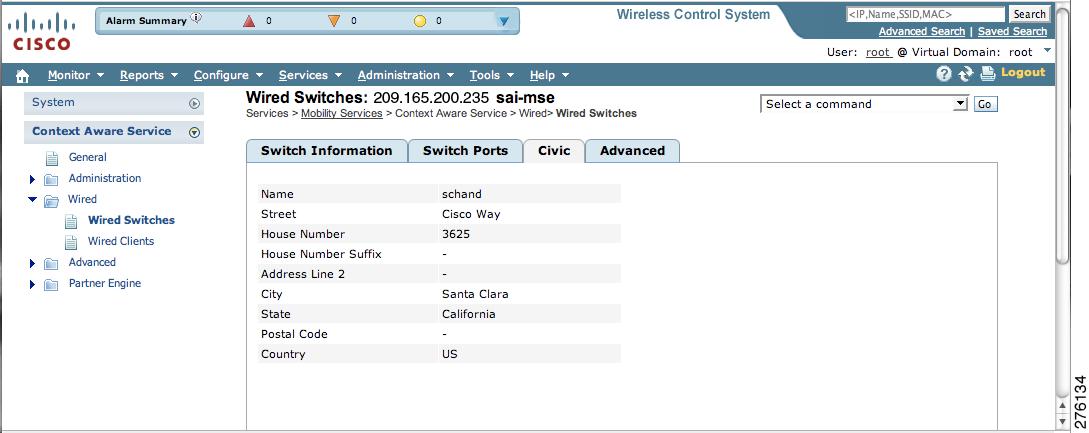Screen dimensions: 1089x433
Task: Click the root user link
Action: 879,52
